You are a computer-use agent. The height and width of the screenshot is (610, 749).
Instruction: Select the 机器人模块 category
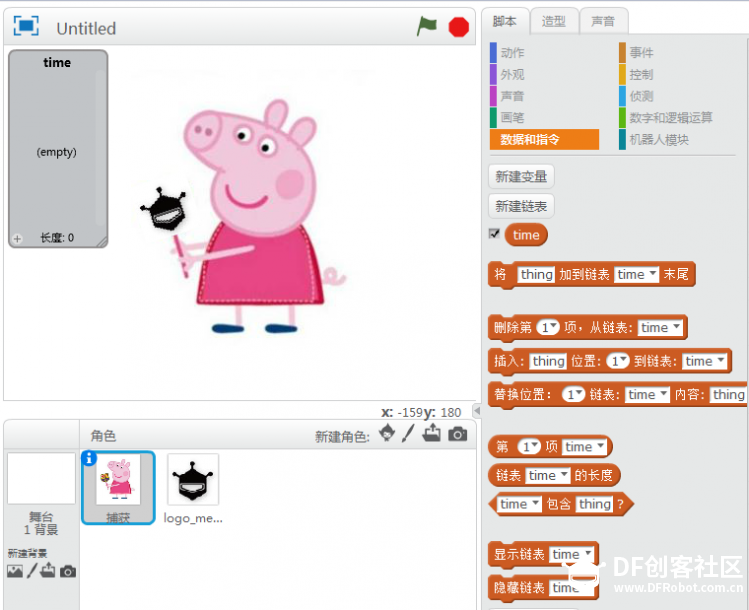pos(659,139)
